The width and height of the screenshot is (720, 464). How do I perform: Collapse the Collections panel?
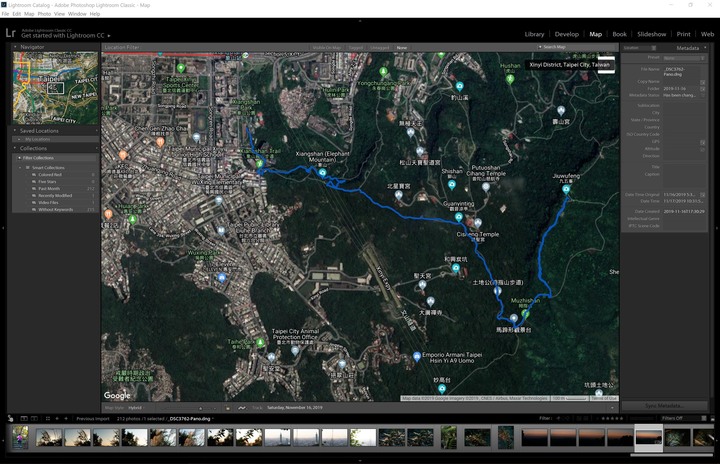[15, 148]
